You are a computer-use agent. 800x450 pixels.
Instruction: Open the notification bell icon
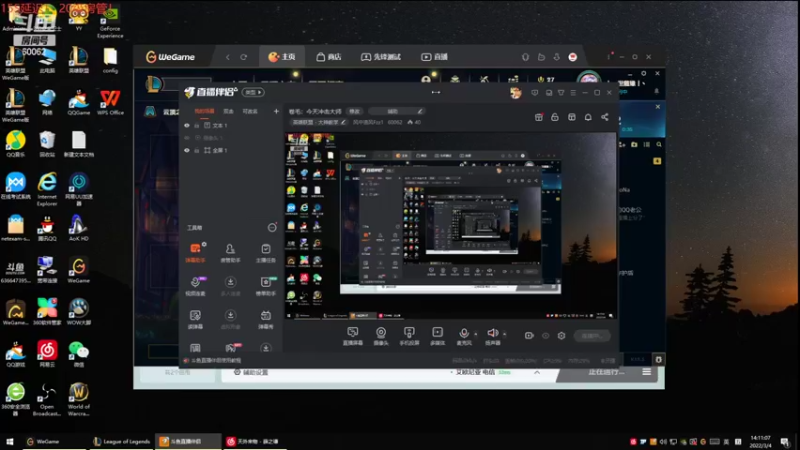point(588,117)
